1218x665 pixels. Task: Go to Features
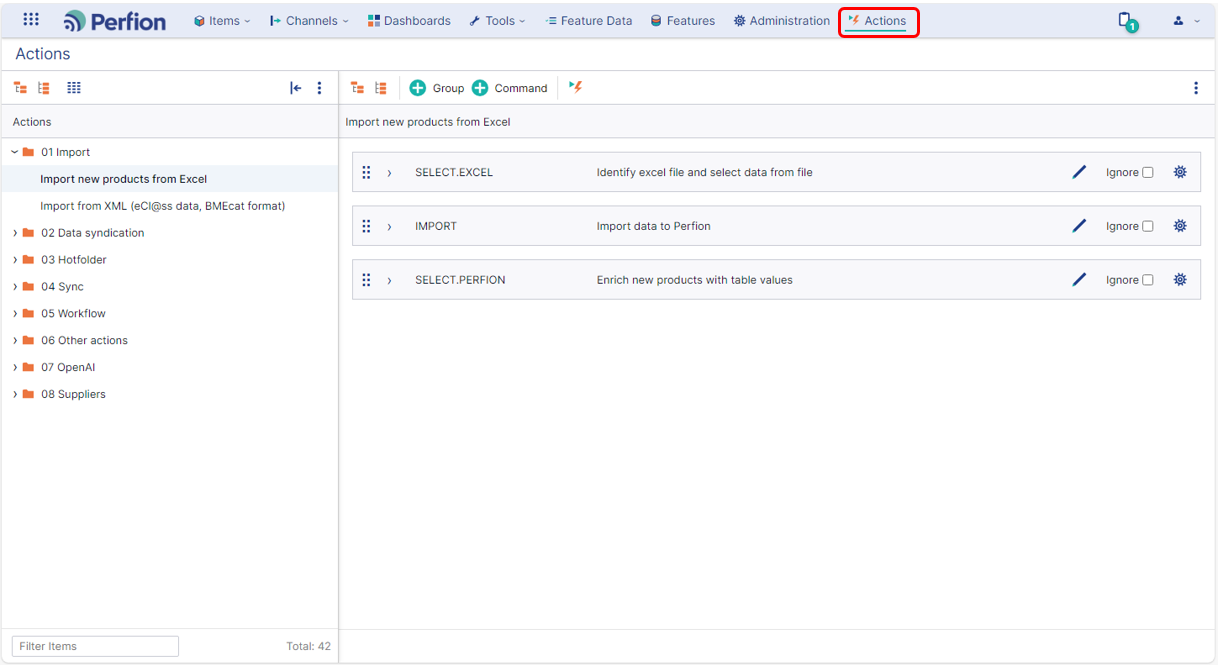pyautogui.click(x=683, y=20)
